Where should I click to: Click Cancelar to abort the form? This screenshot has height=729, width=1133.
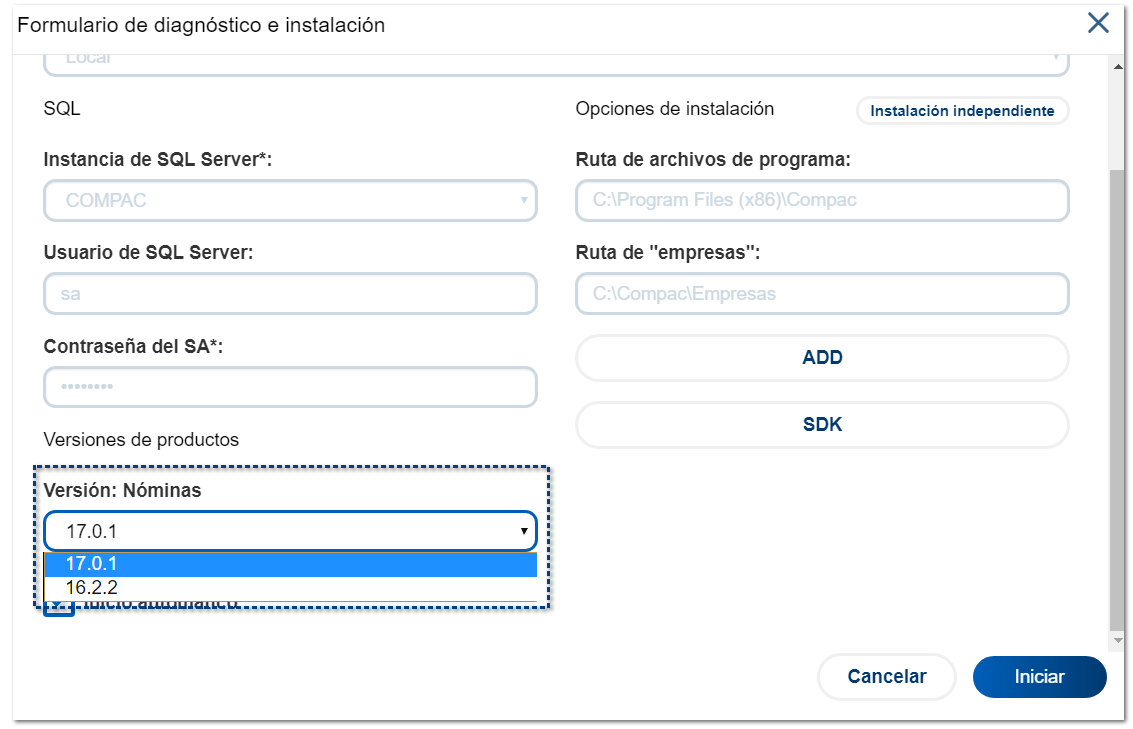point(886,677)
